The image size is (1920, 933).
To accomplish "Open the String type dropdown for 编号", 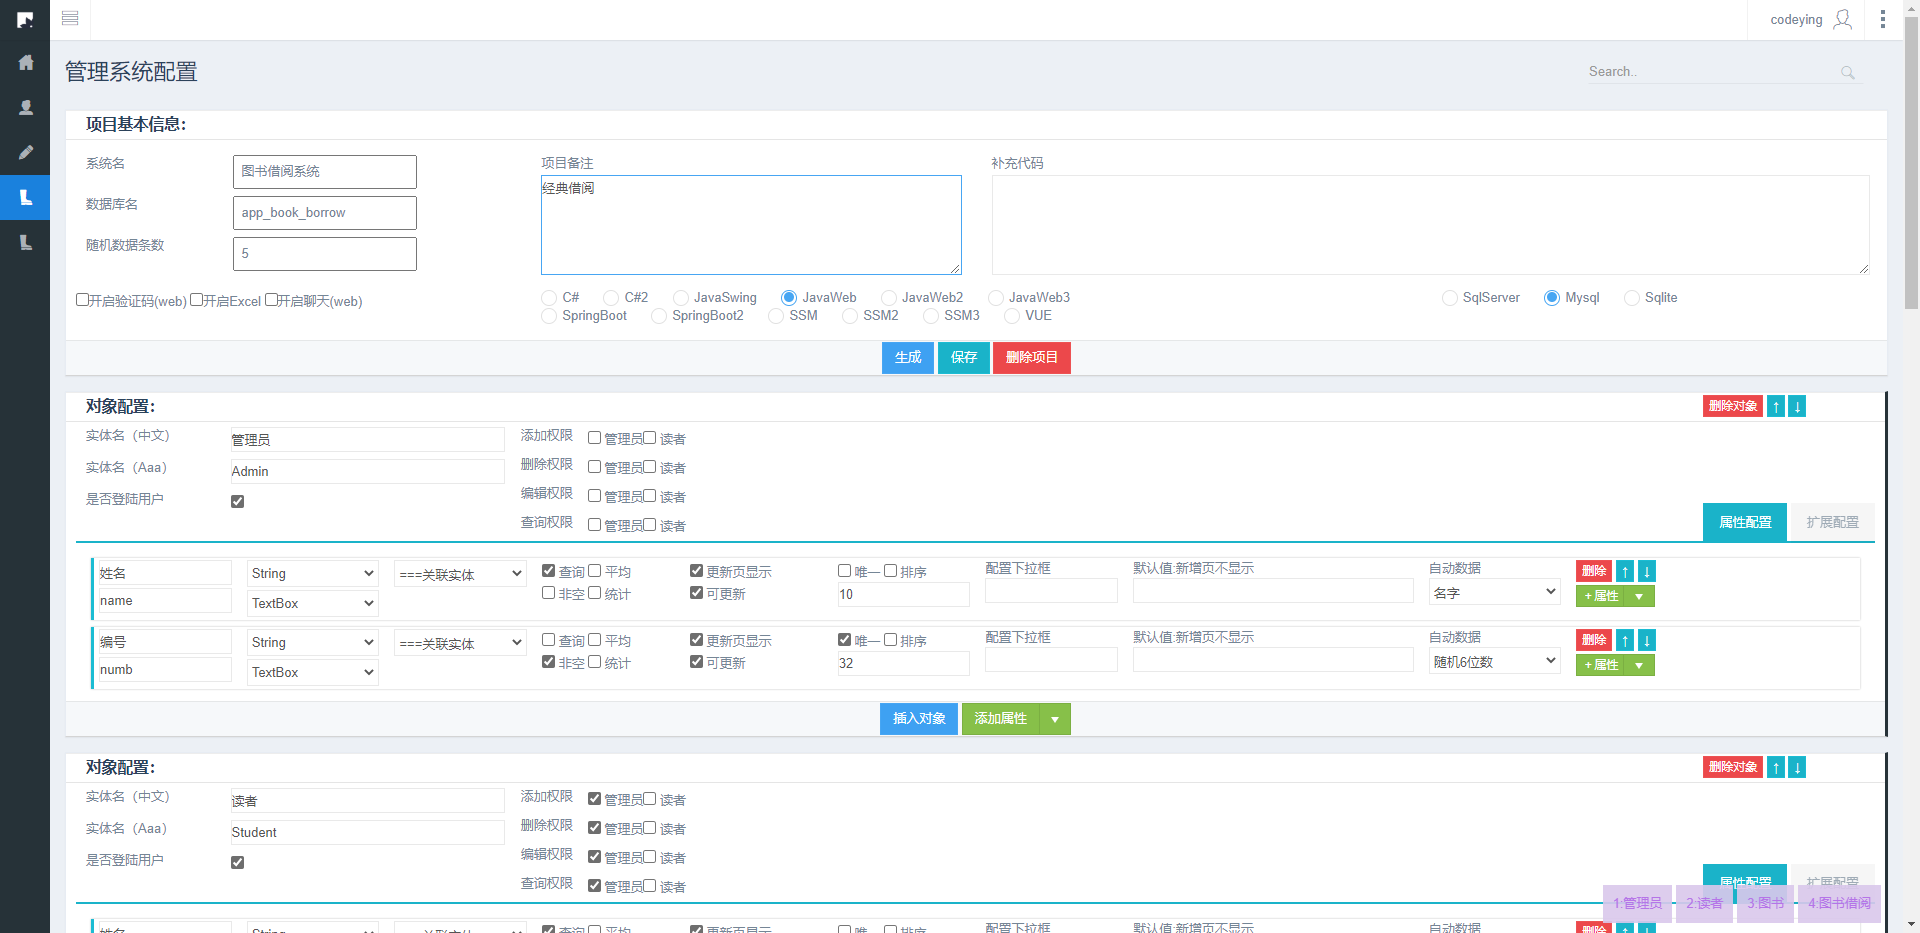I will coord(313,642).
